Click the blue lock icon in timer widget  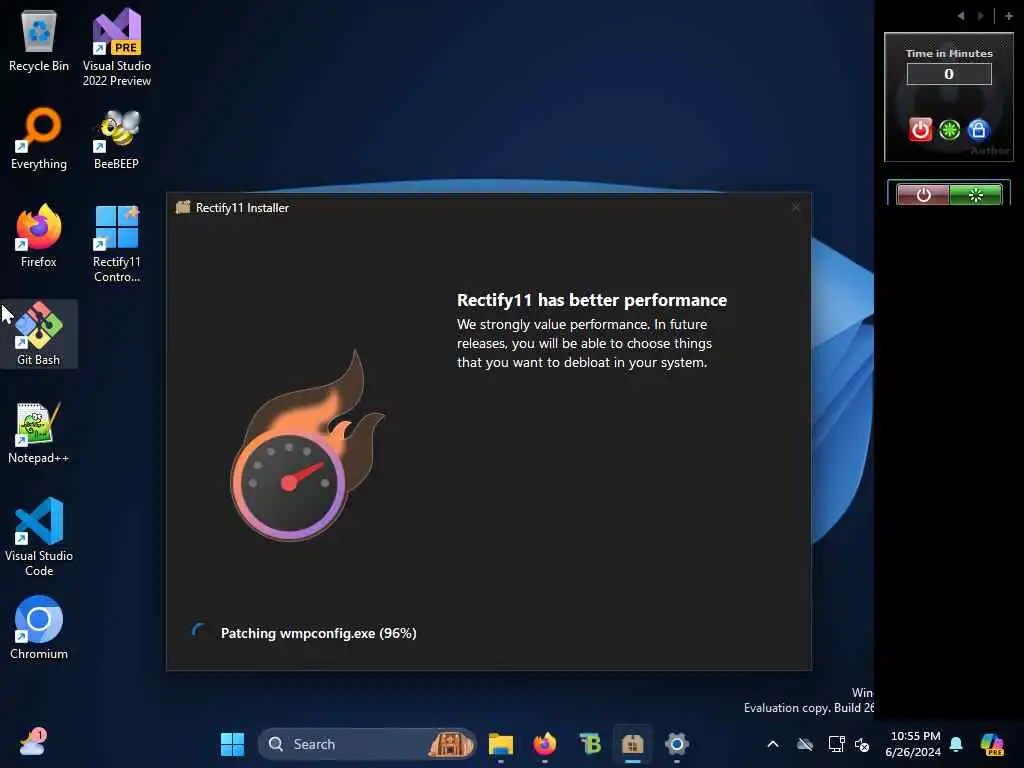click(x=978, y=130)
